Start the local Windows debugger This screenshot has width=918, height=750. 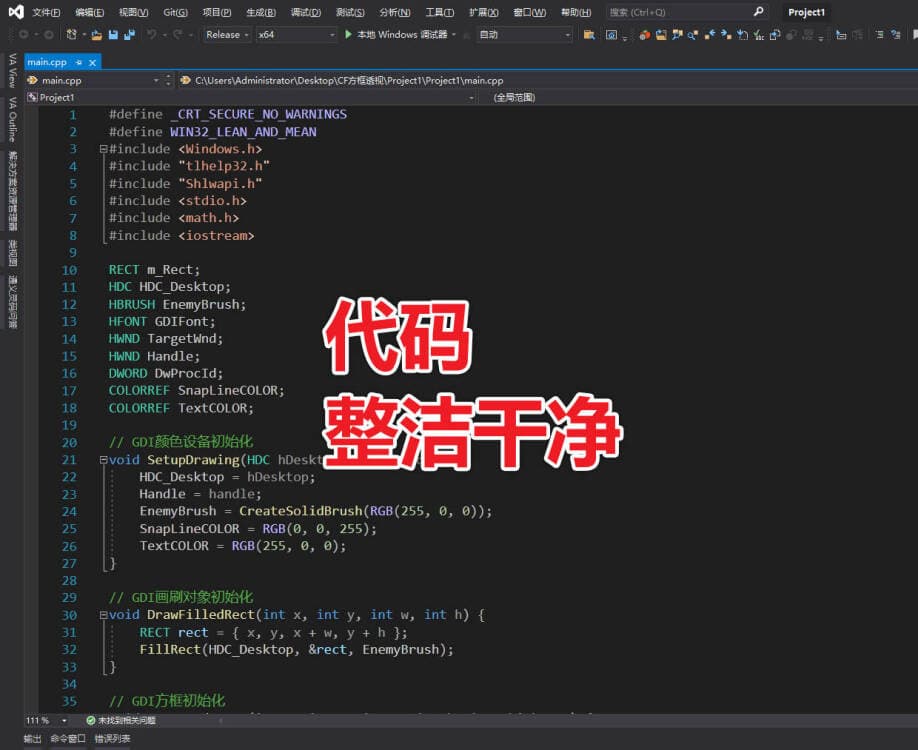pos(396,34)
